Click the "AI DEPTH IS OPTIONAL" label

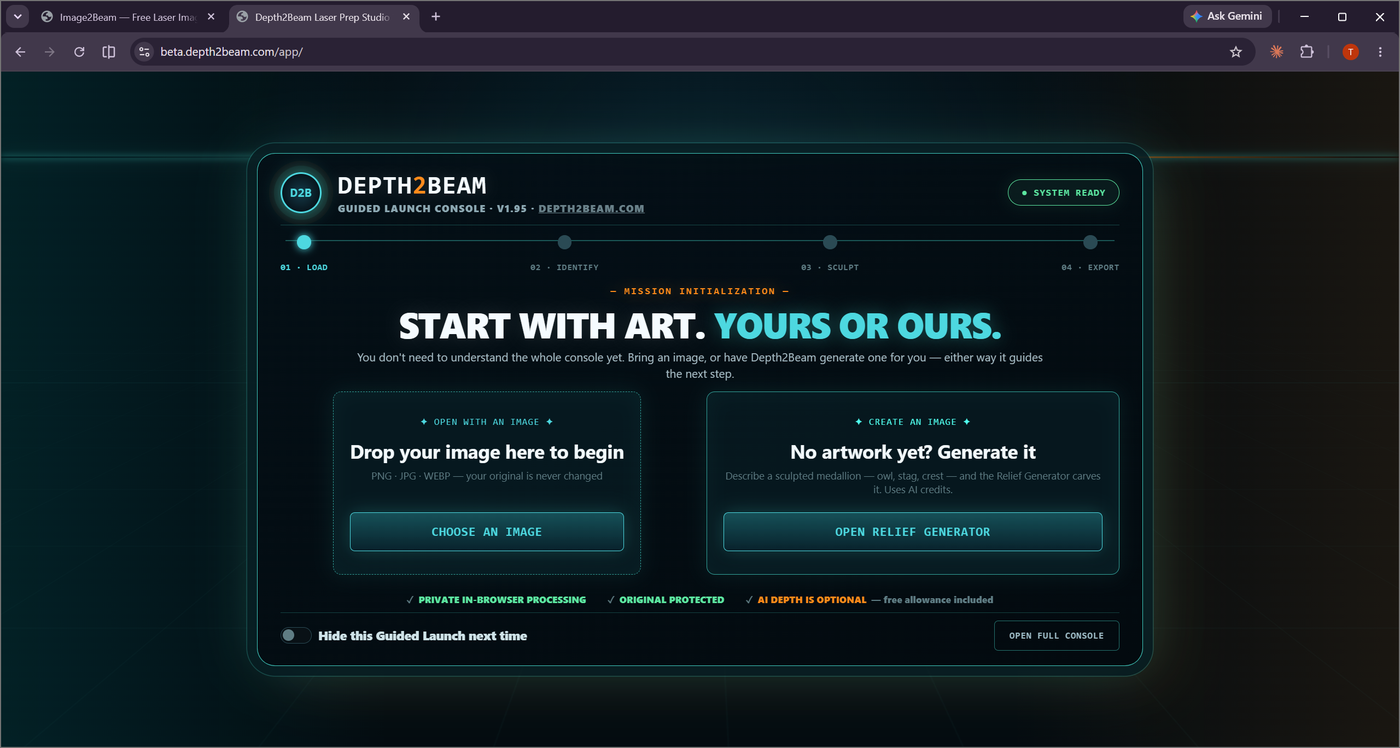tap(812, 600)
